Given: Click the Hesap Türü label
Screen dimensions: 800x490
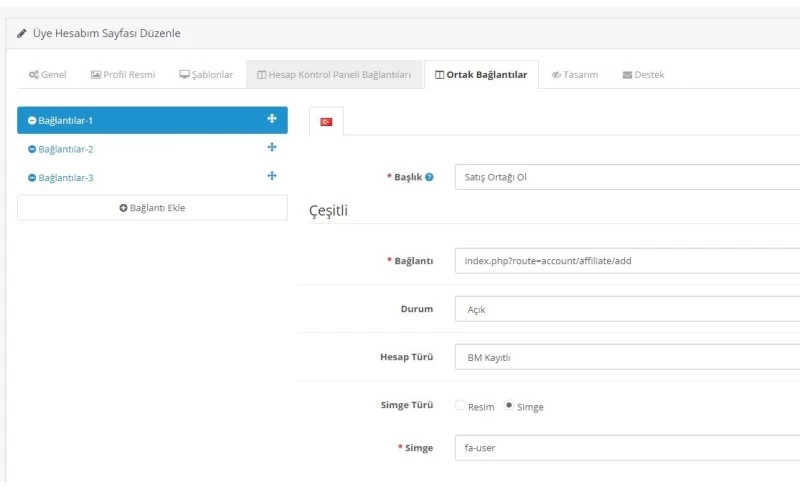Looking at the screenshot, I should (x=406, y=357).
